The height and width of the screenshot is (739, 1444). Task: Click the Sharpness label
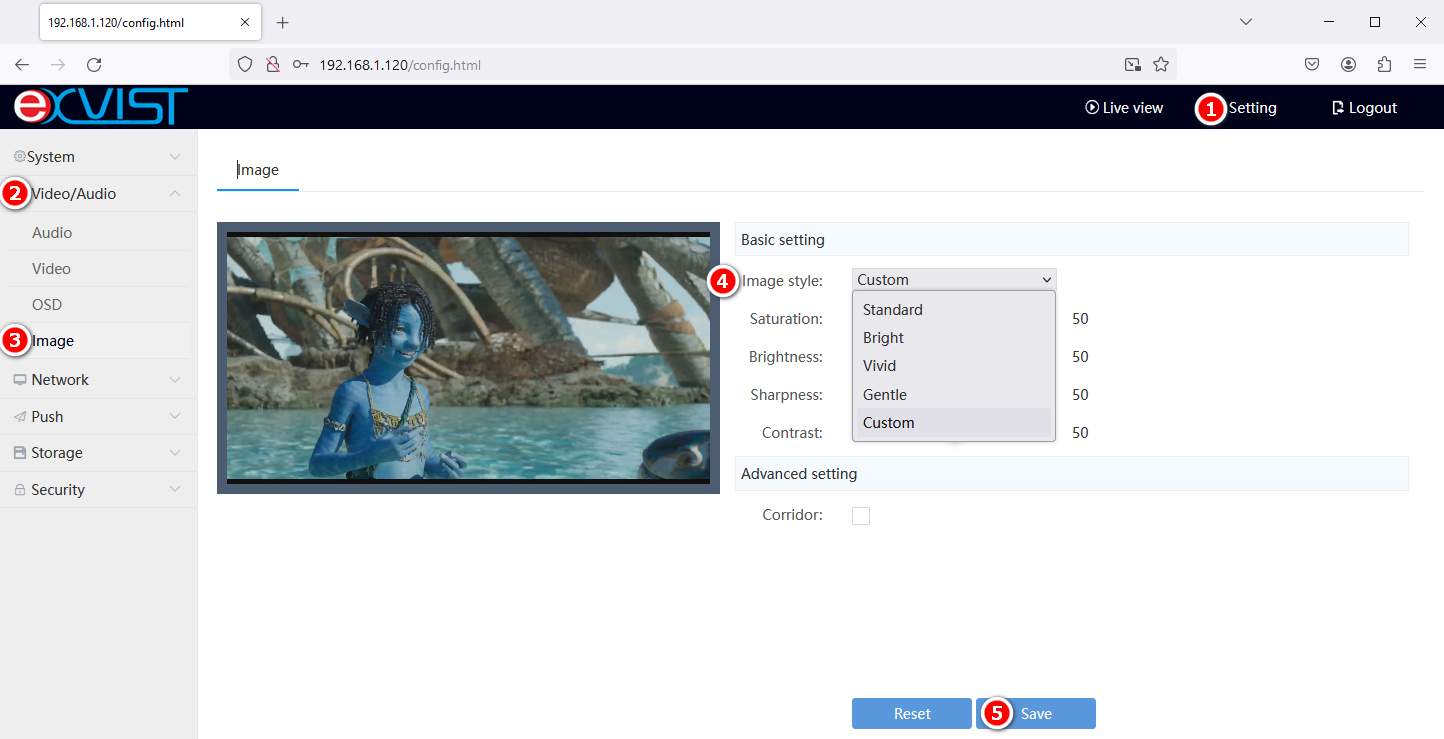tap(786, 394)
